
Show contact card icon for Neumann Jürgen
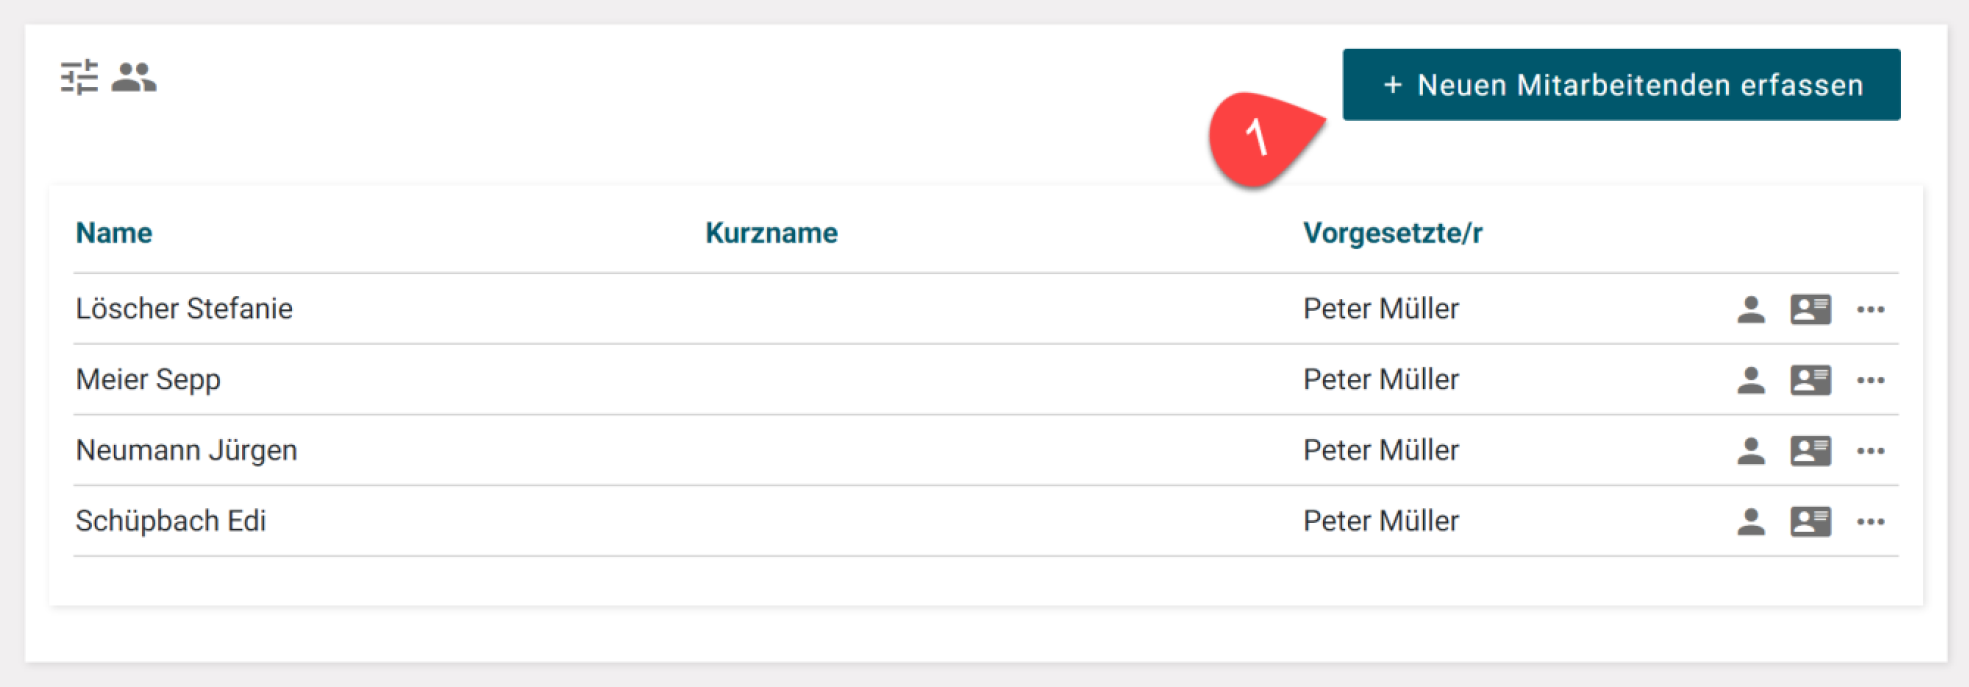(1810, 451)
